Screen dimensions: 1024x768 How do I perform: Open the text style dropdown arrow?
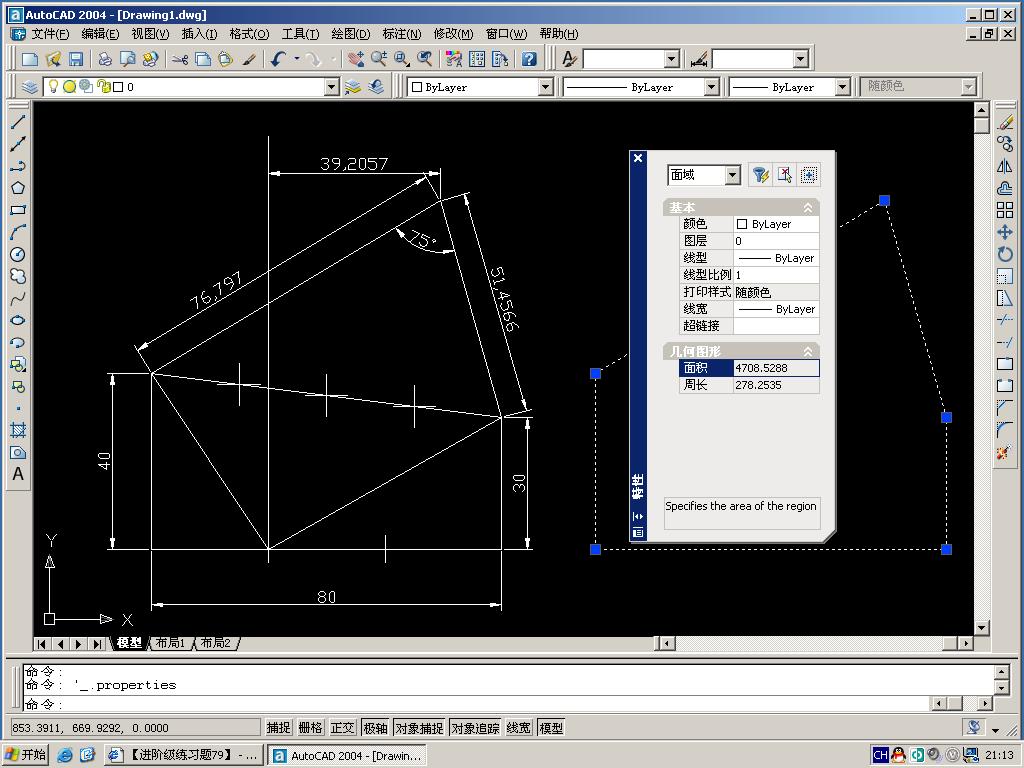(672, 59)
